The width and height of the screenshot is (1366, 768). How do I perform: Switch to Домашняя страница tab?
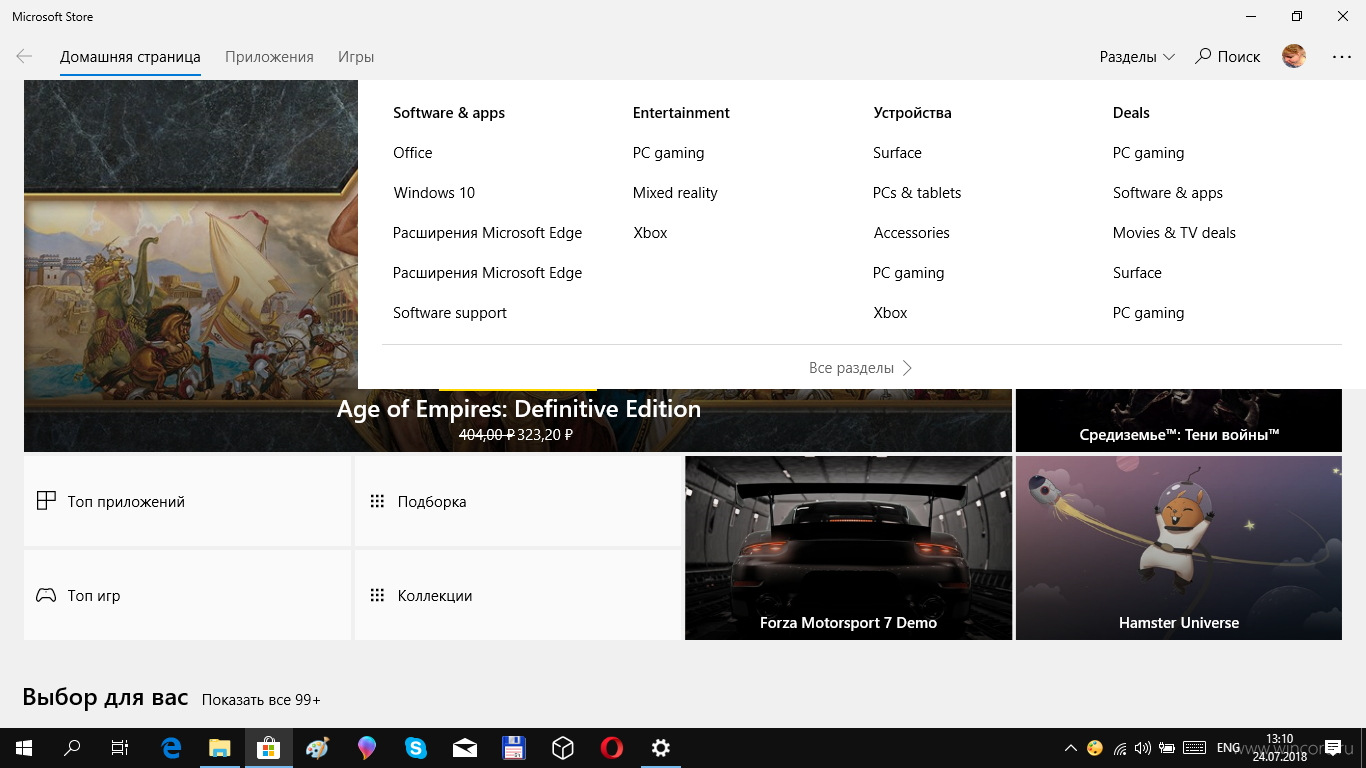[130, 57]
